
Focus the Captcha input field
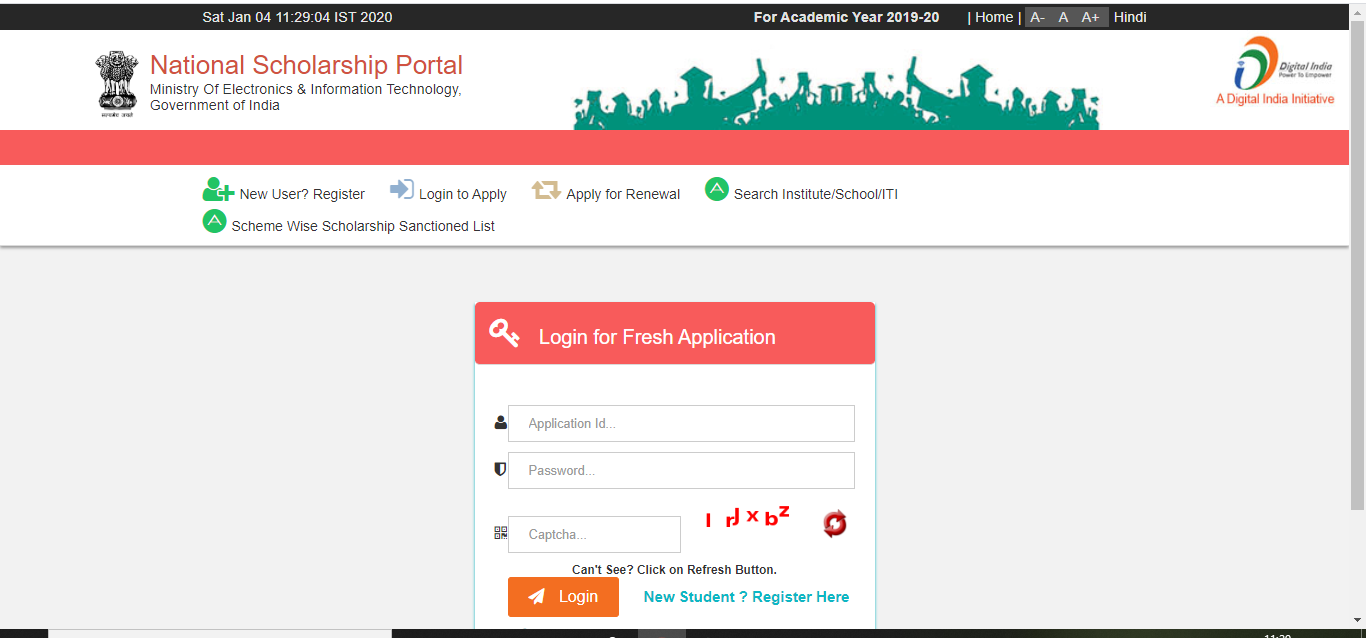coord(594,534)
